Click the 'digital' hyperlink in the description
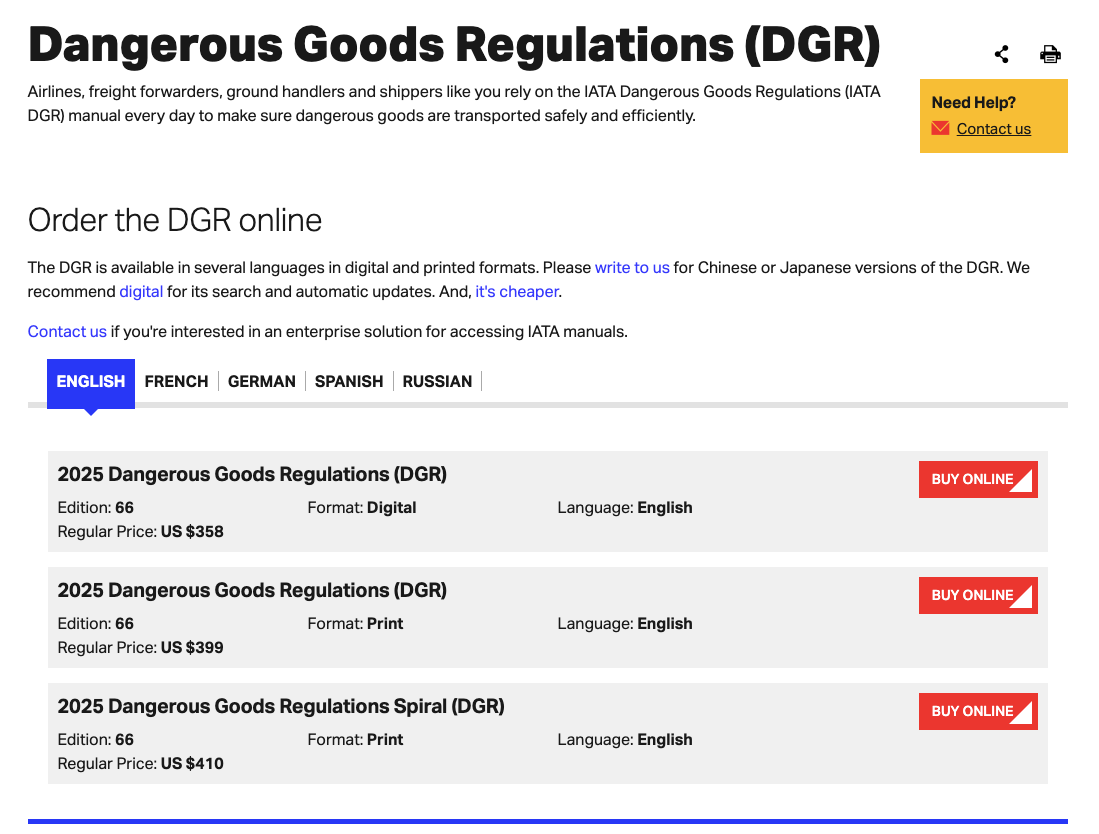The width and height of the screenshot is (1099, 834). 141,291
